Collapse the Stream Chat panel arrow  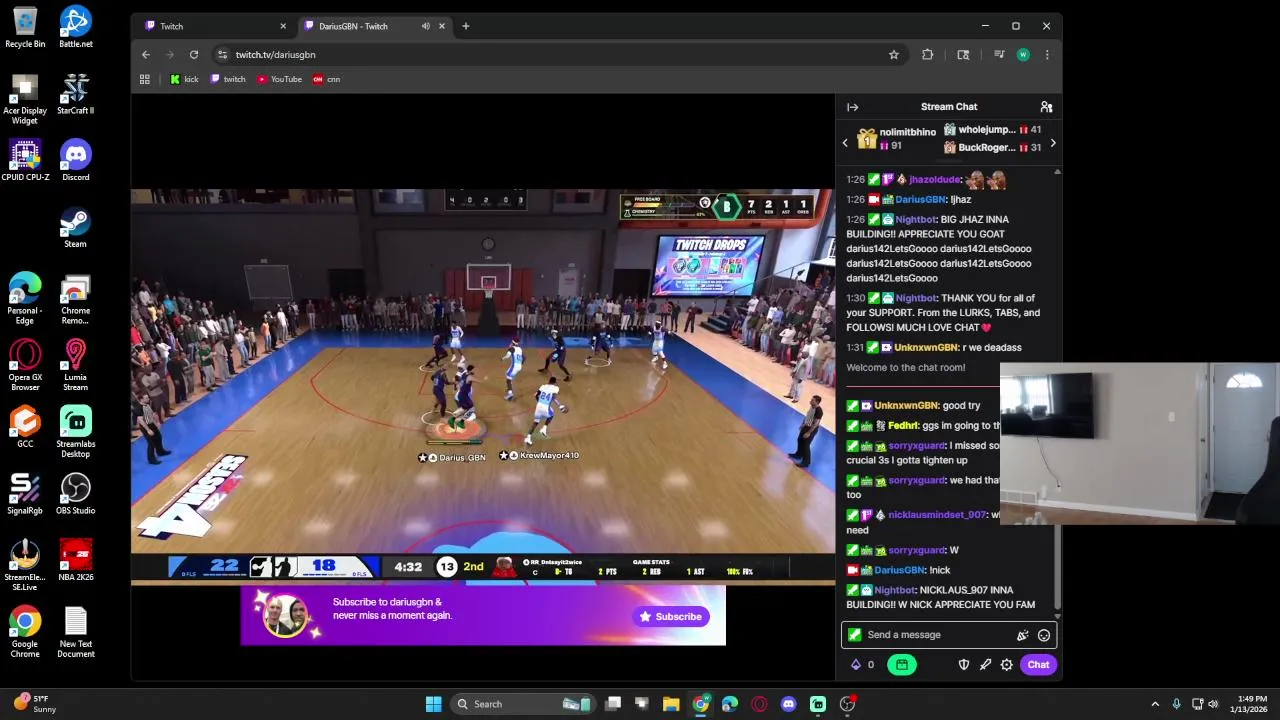click(x=852, y=107)
